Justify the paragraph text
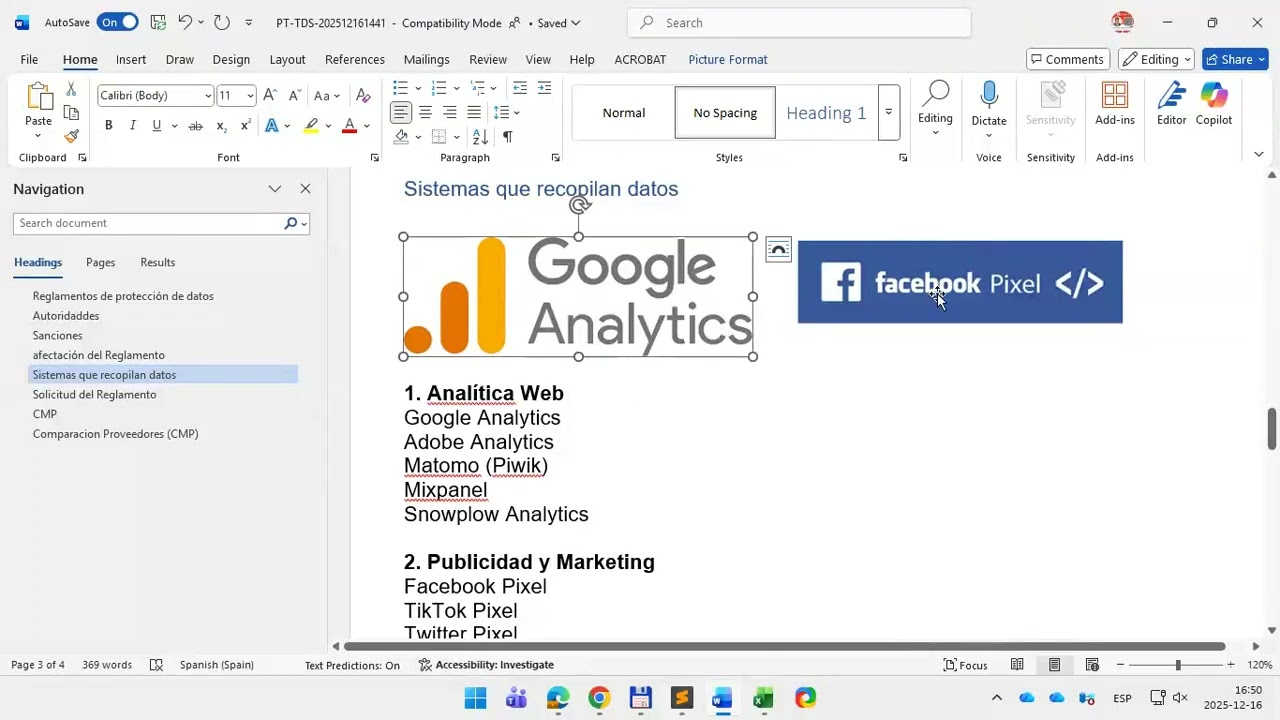 [x=474, y=112]
